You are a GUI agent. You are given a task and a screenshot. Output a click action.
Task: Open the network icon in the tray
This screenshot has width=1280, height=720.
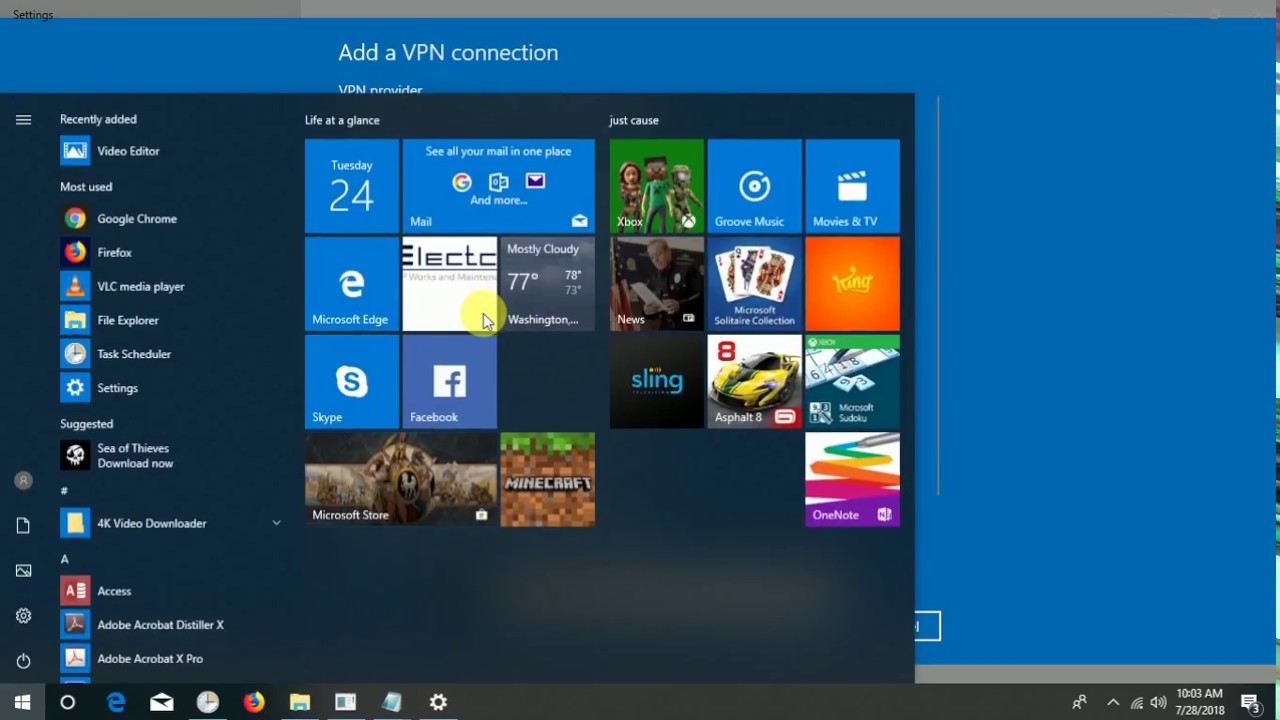[1136, 702]
